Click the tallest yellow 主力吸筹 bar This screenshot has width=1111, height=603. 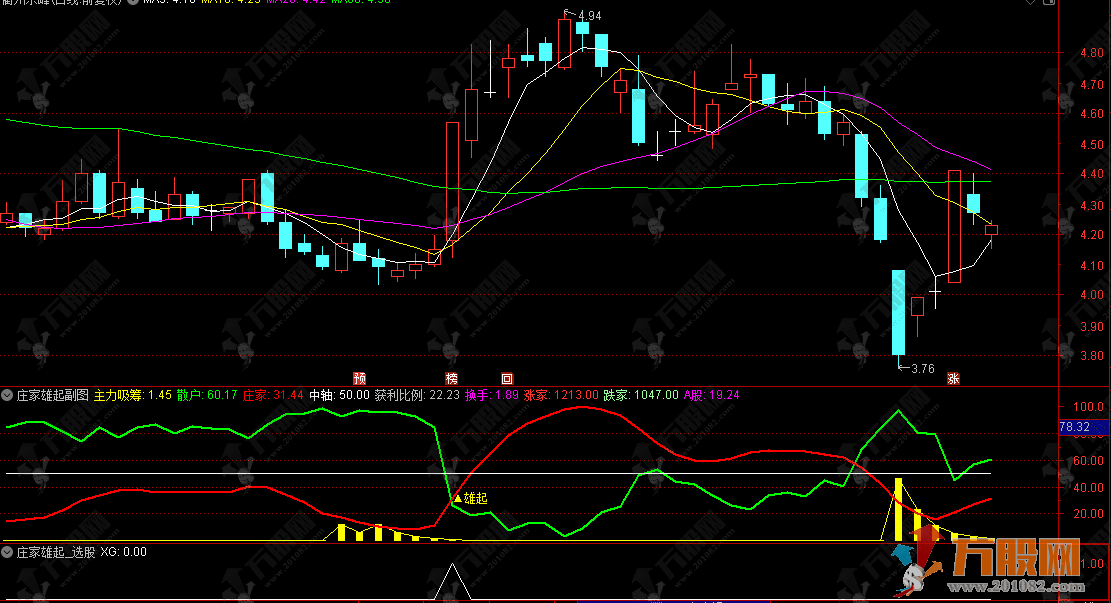pyautogui.click(x=898, y=509)
